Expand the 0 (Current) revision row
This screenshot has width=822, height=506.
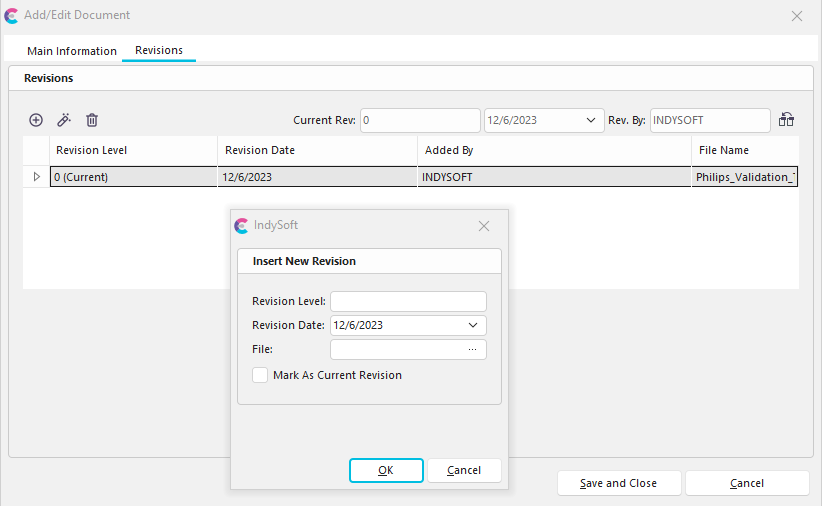[x=37, y=177]
